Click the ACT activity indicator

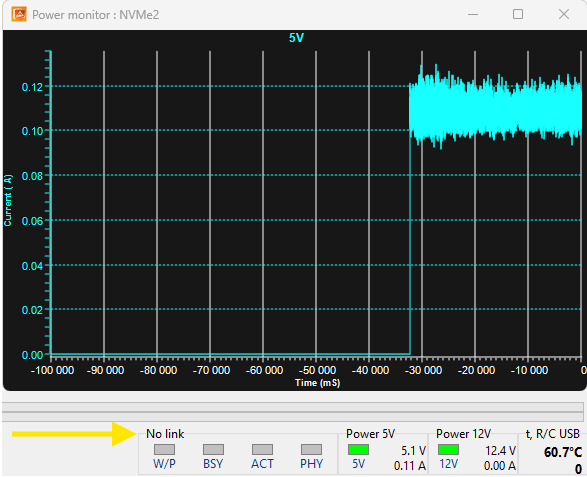(x=262, y=449)
